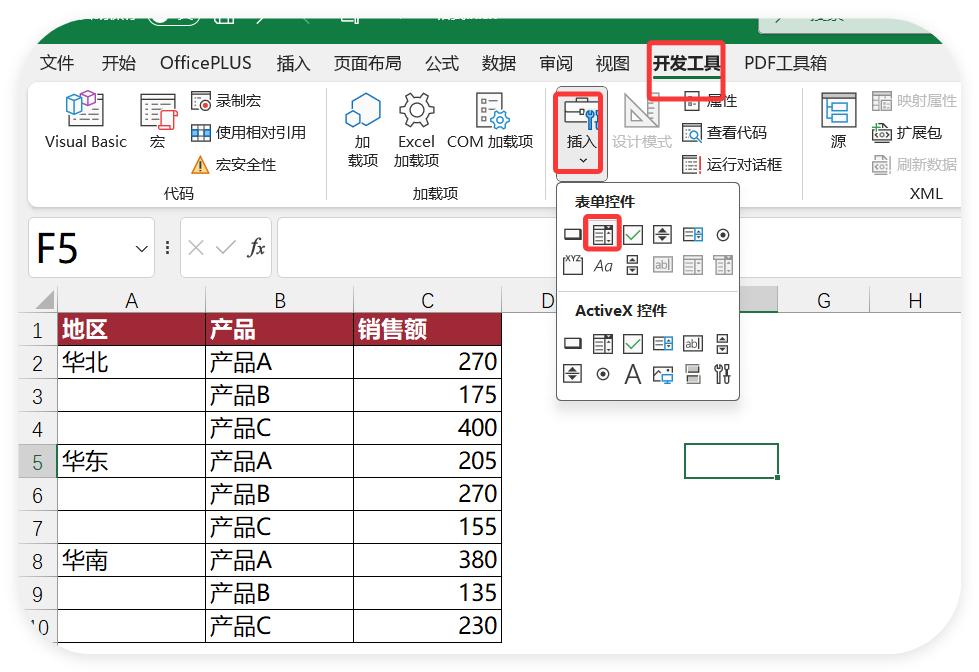Image resolution: width=979 pixels, height=672 pixels.
Task: Insert ActiveX Combo Box
Action: click(x=603, y=343)
